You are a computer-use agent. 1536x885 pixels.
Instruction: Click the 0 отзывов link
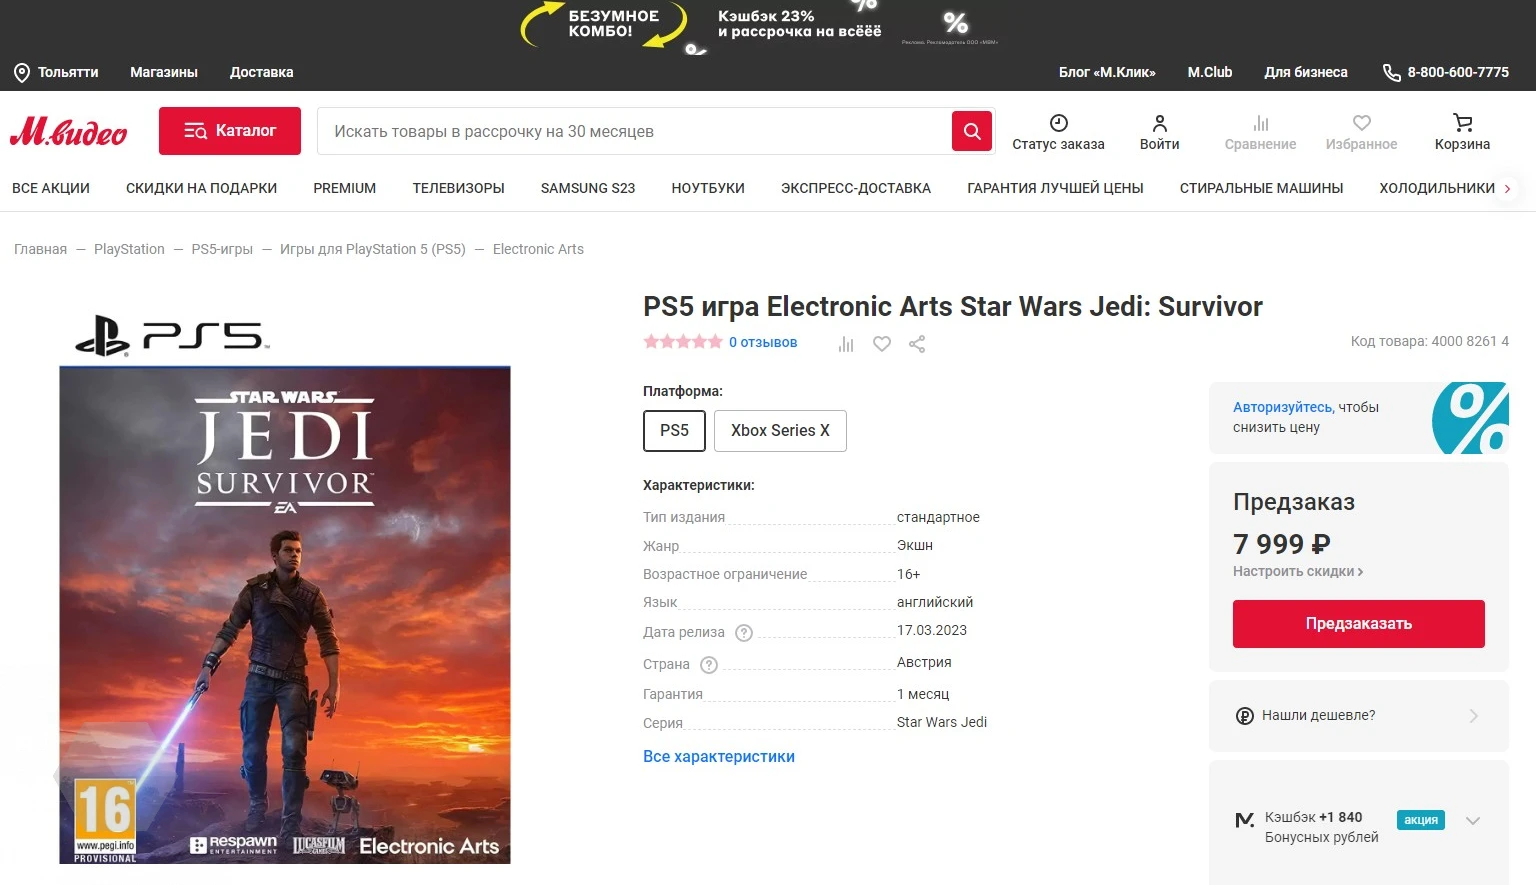[763, 342]
